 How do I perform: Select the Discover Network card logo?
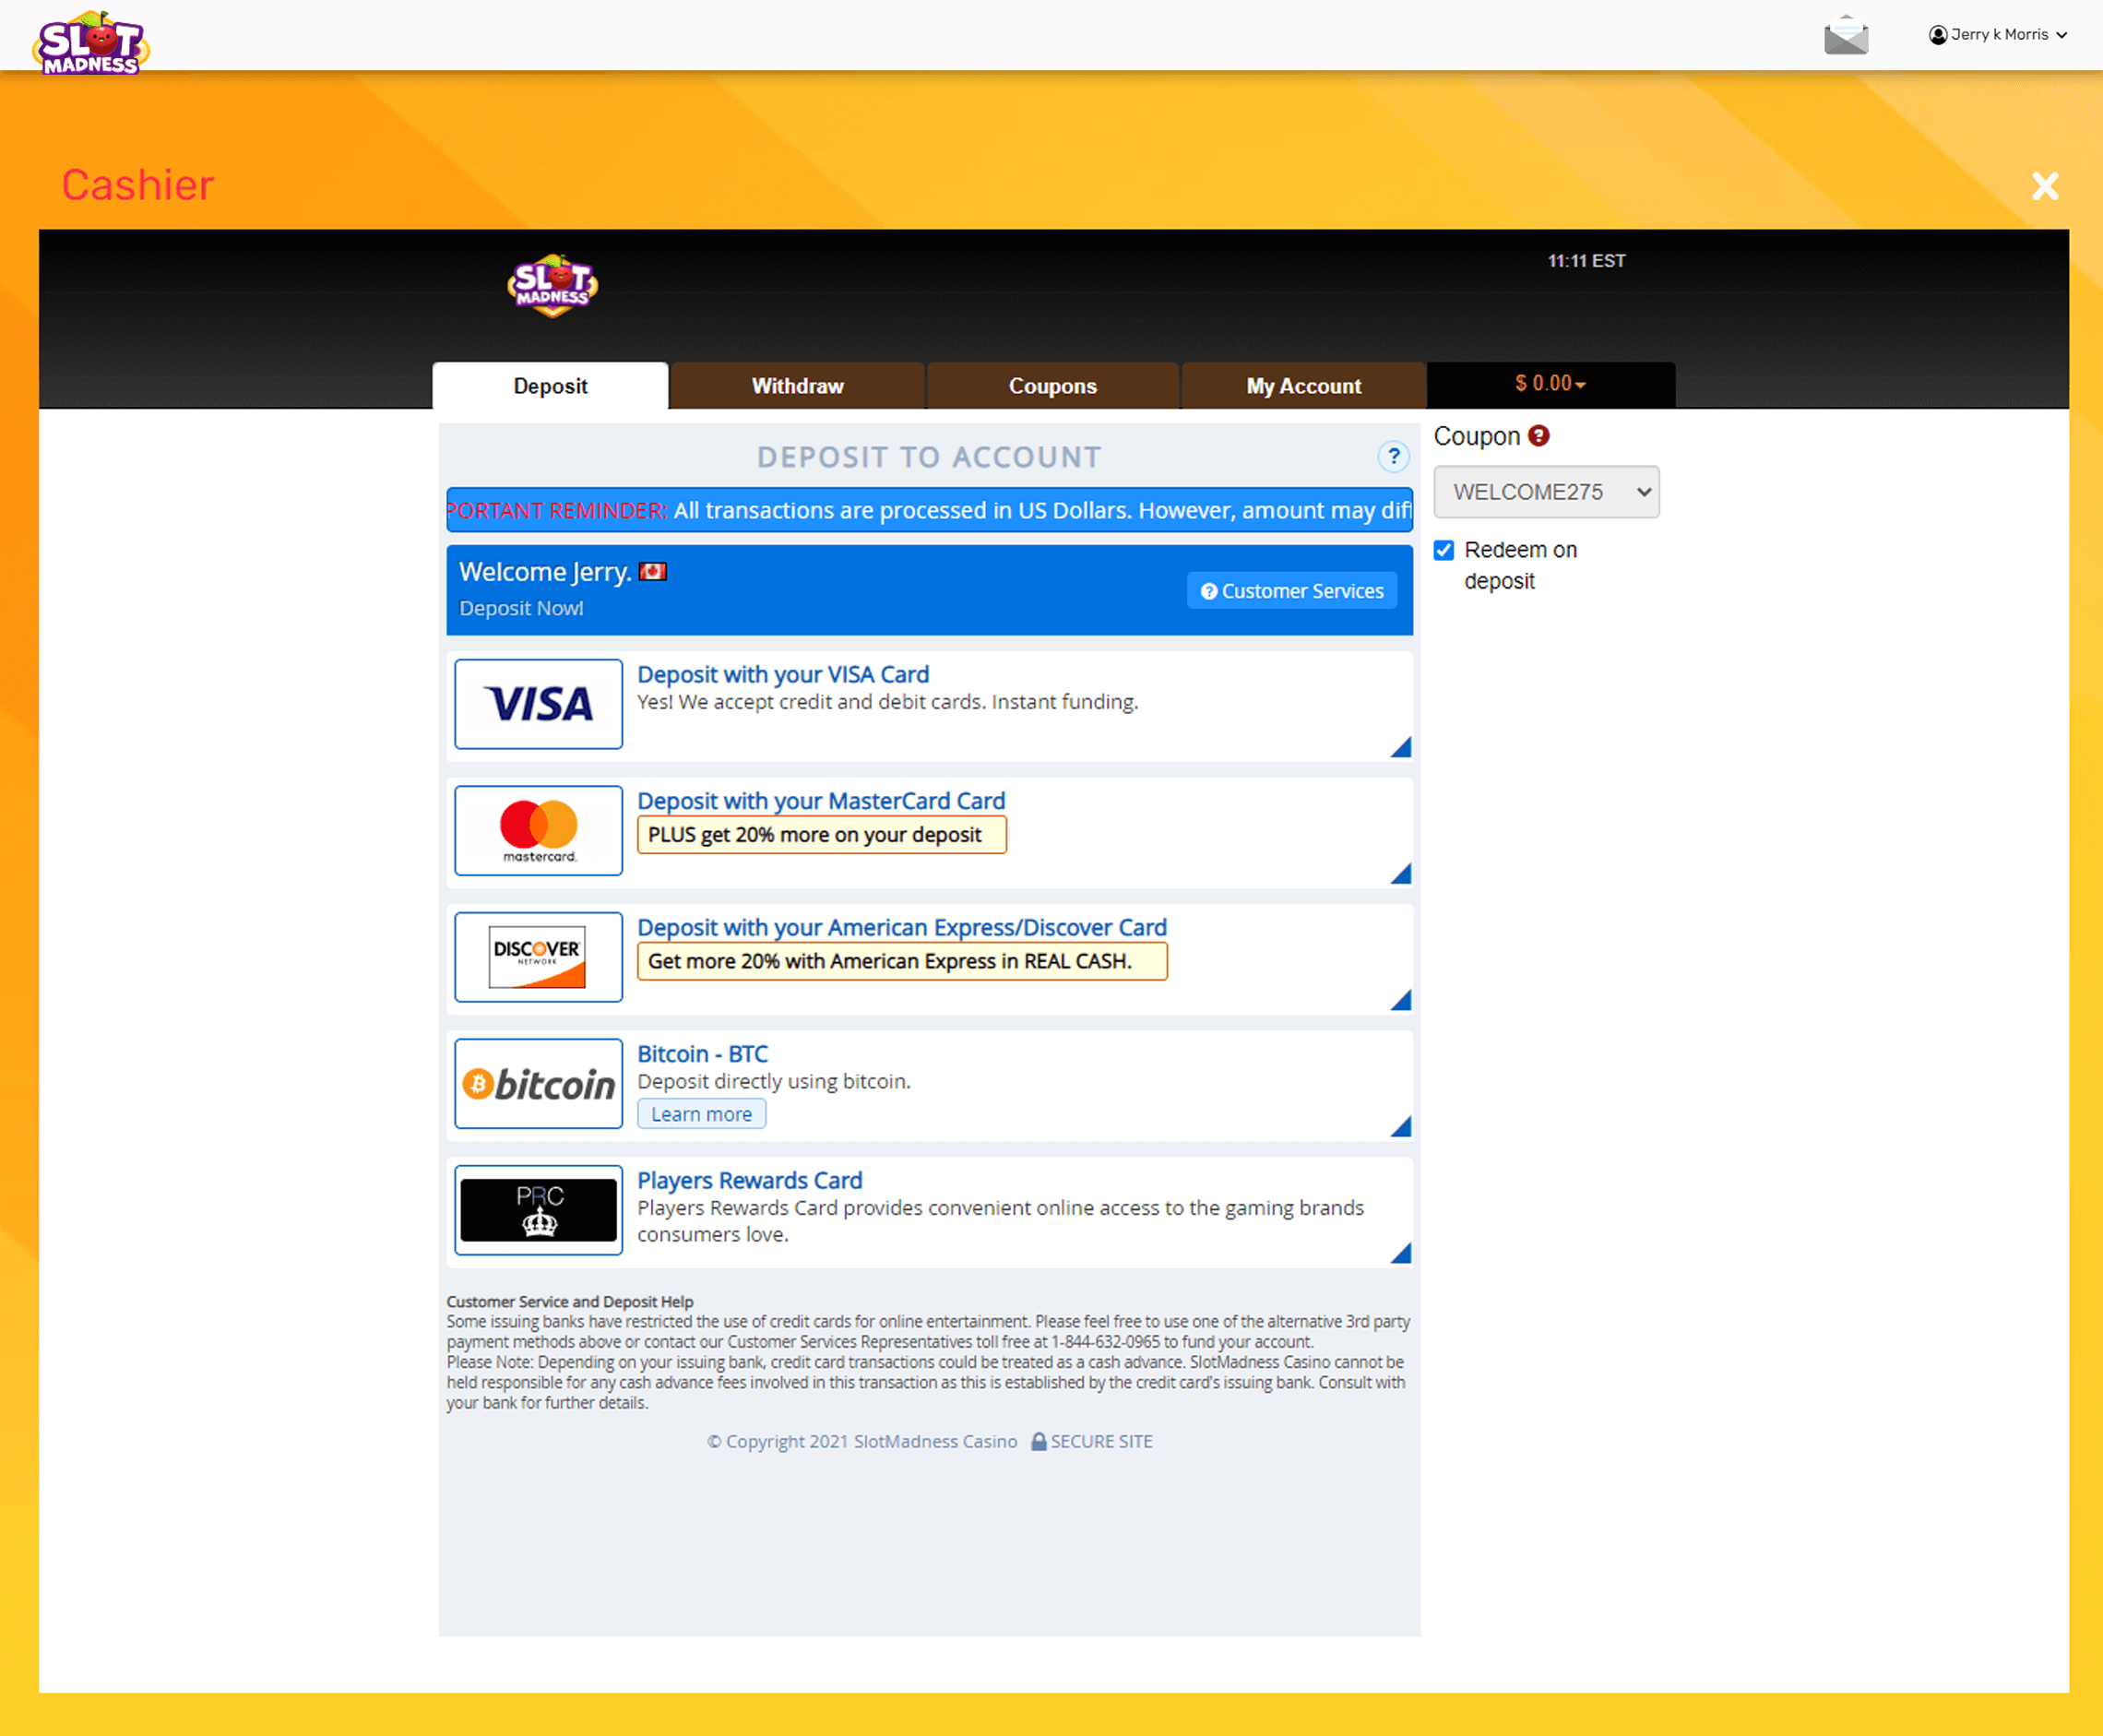coord(539,957)
